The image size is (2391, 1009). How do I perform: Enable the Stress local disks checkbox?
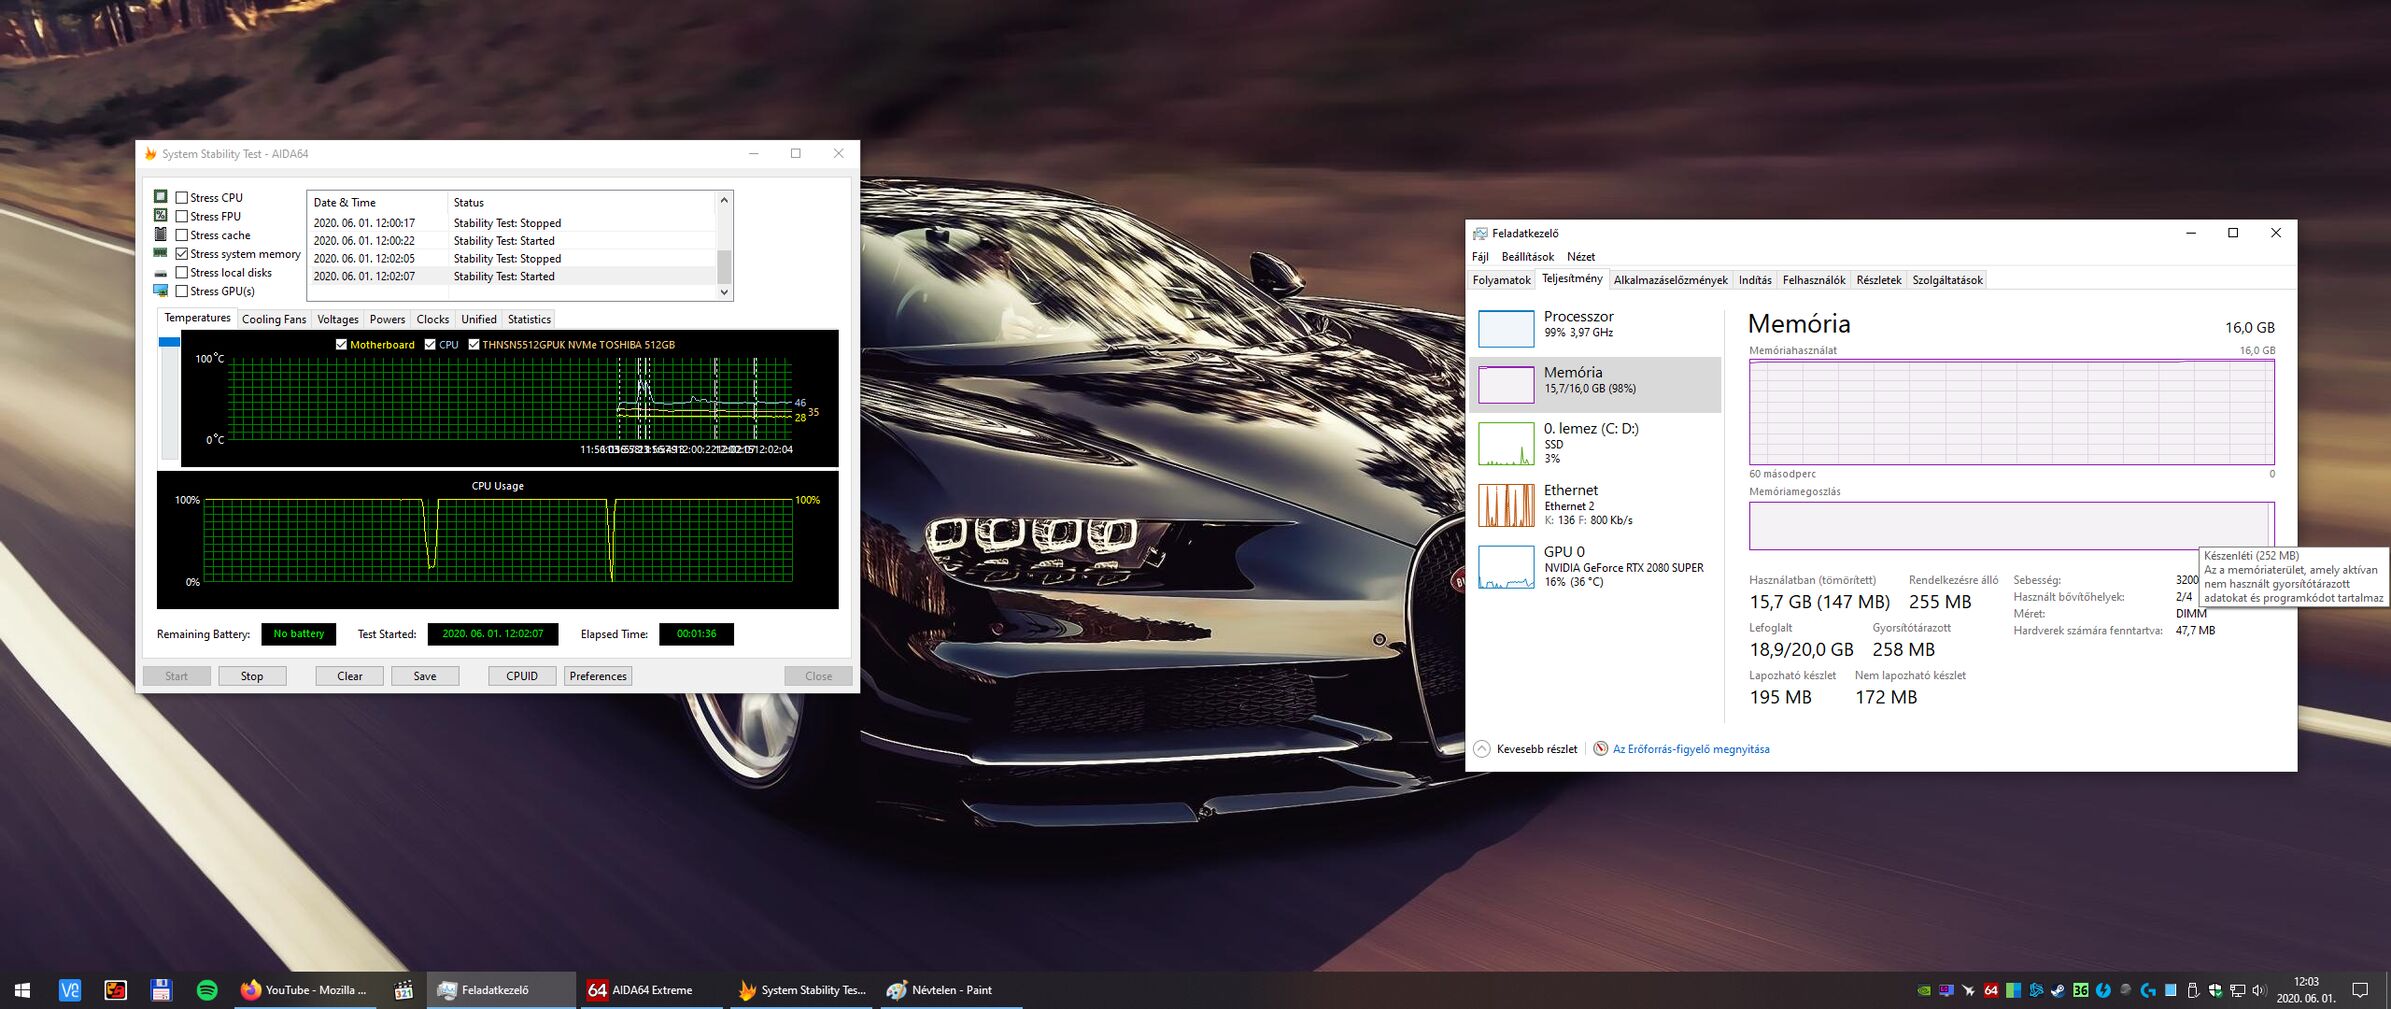click(182, 272)
